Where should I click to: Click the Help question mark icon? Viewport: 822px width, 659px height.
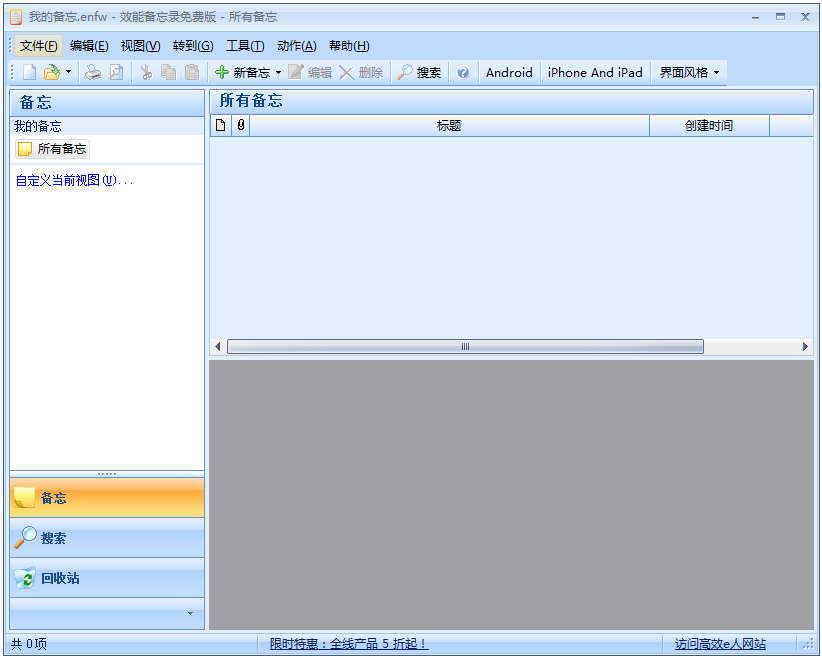[461, 71]
